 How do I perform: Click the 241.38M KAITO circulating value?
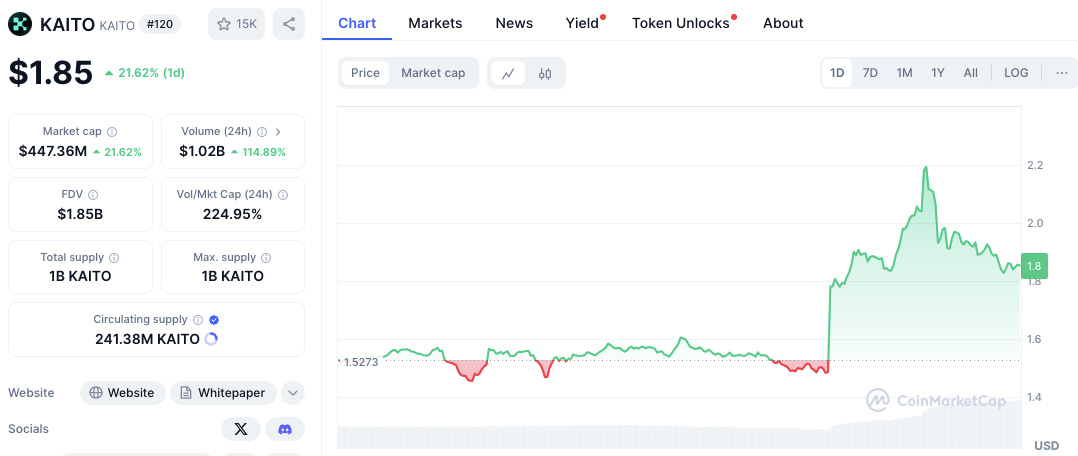[147, 339]
